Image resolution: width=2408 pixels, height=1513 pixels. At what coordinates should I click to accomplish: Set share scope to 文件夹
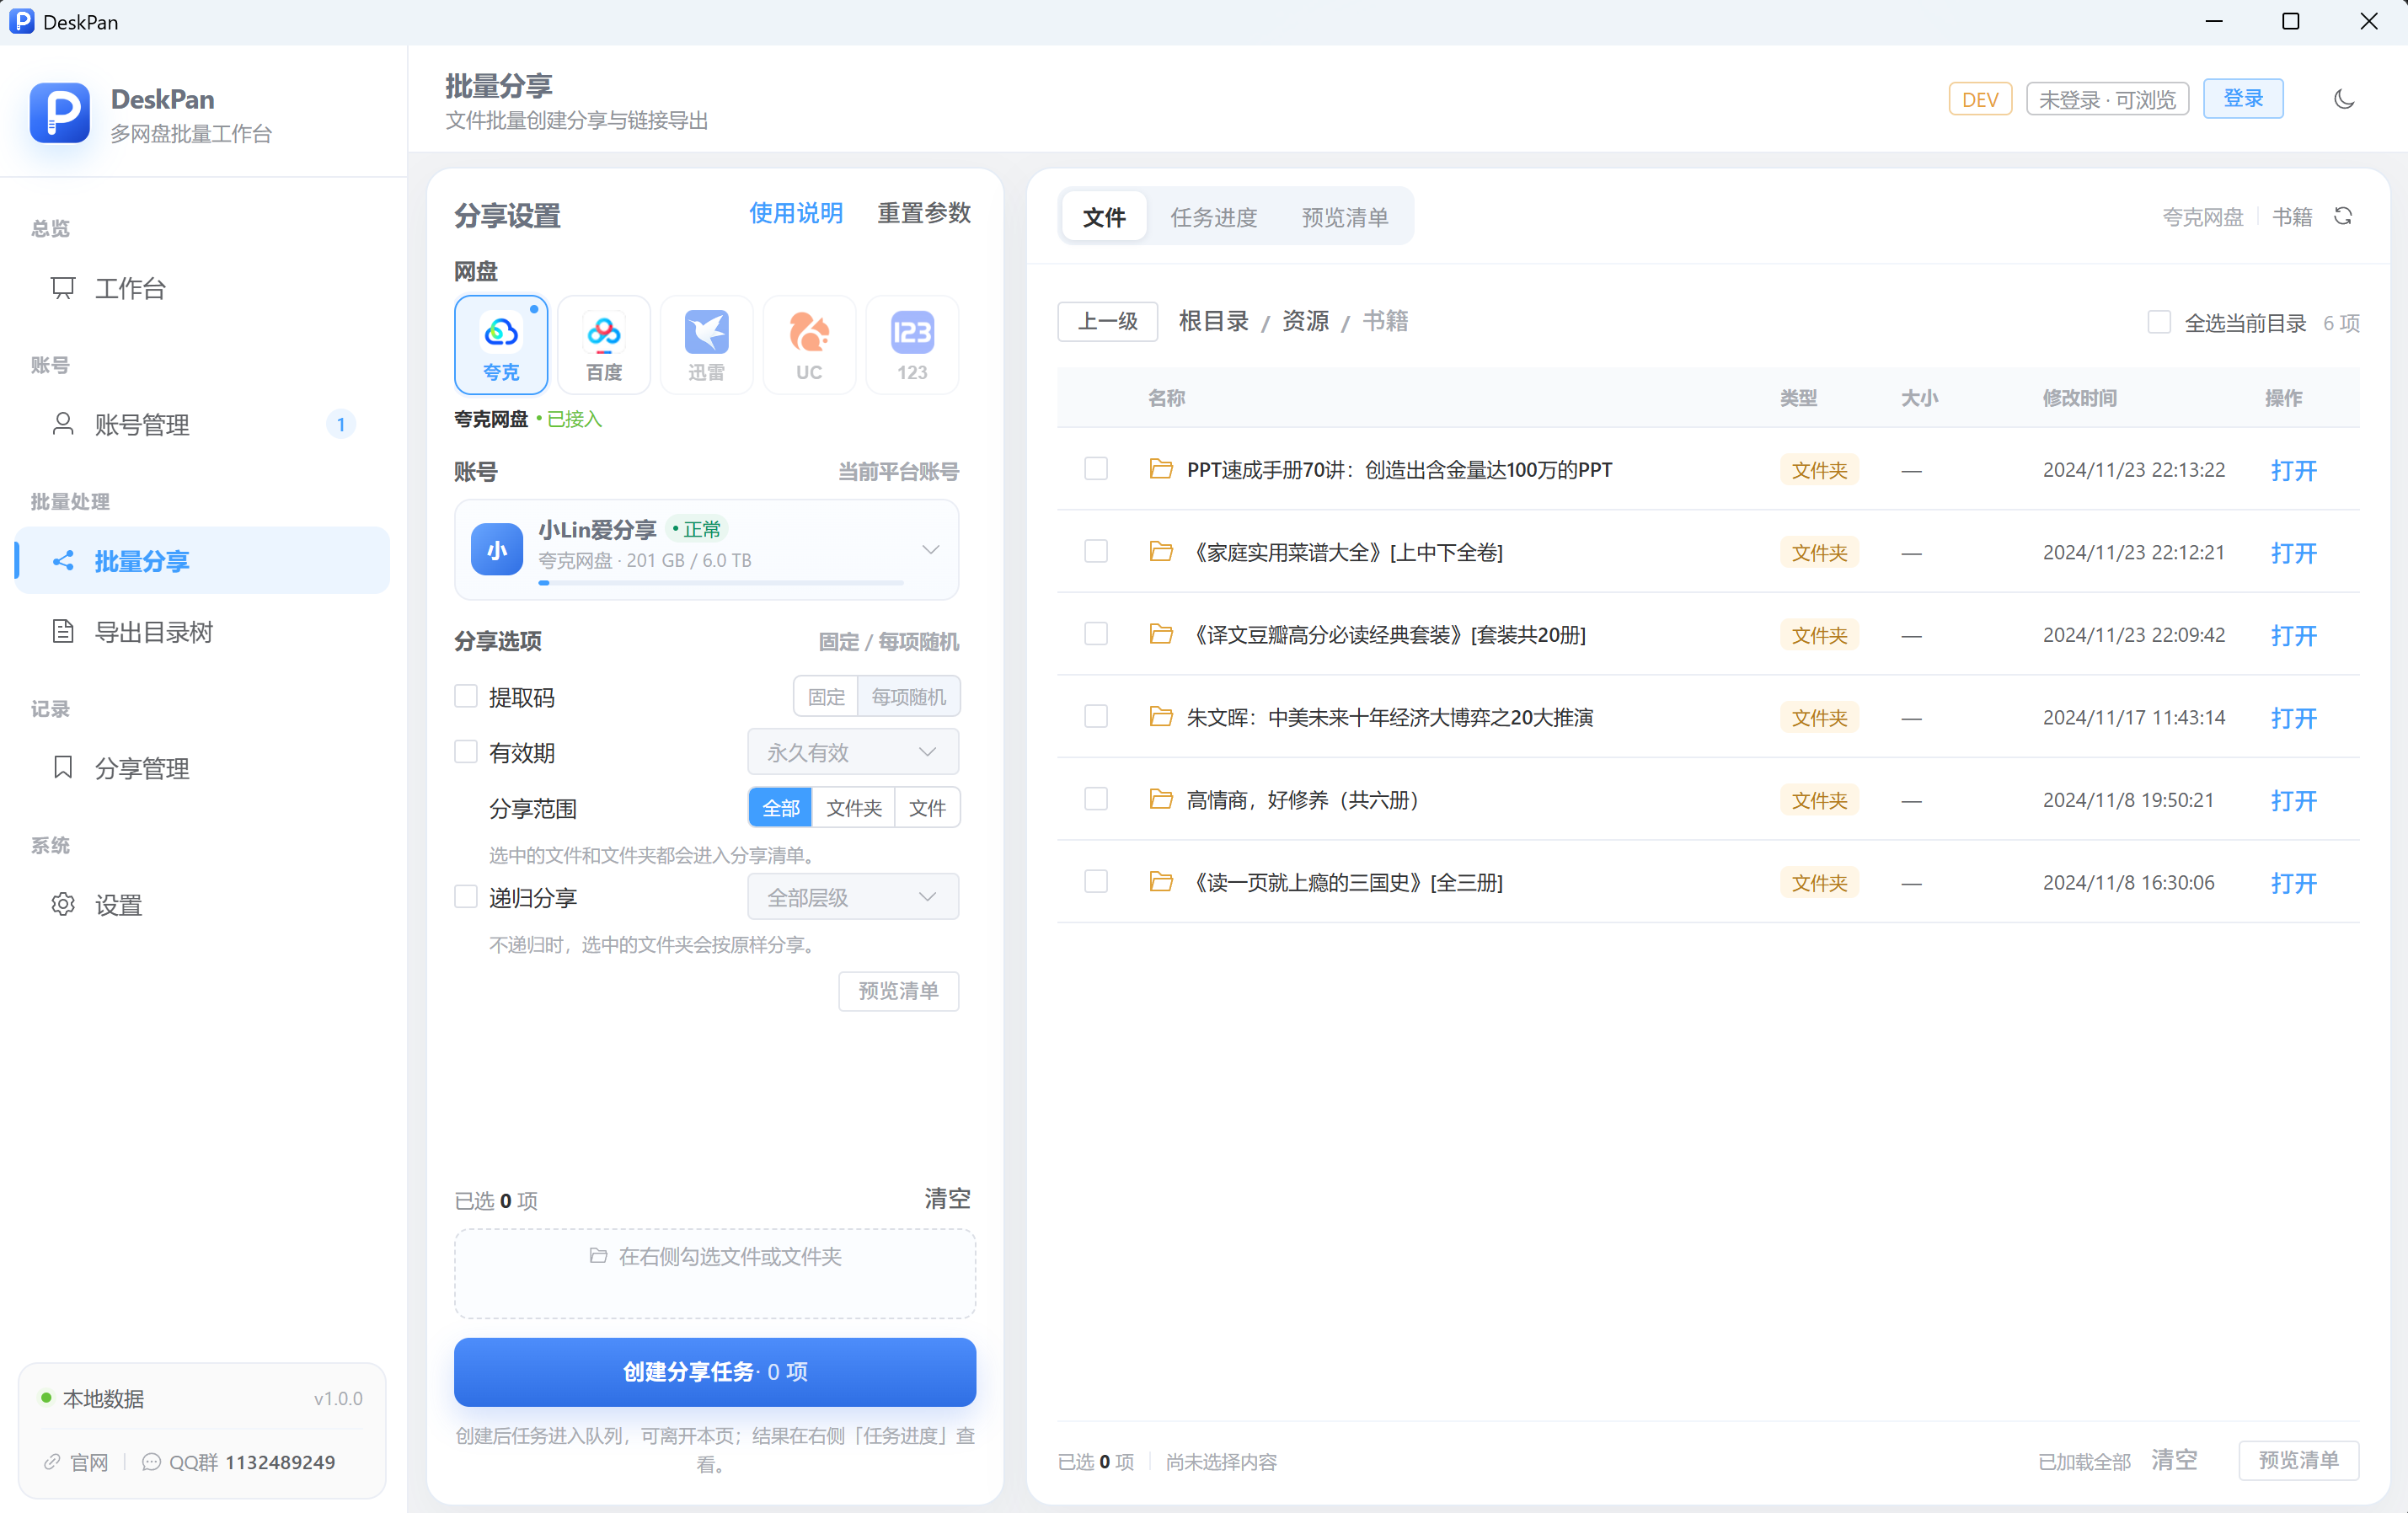coord(853,808)
